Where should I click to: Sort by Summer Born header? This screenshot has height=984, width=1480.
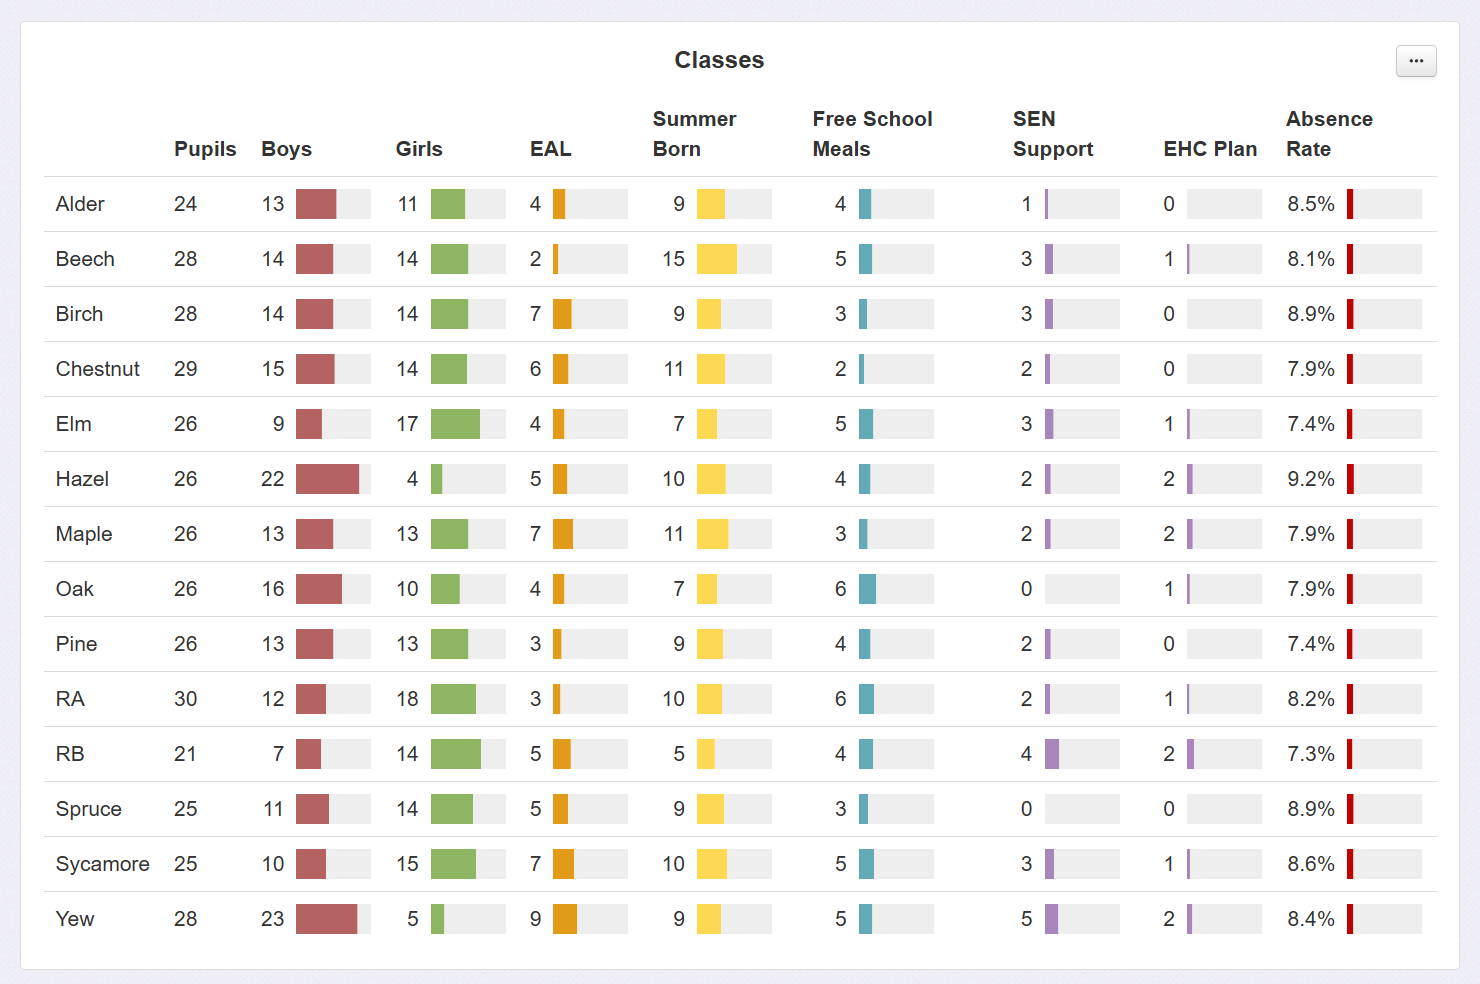pos(694,134)
